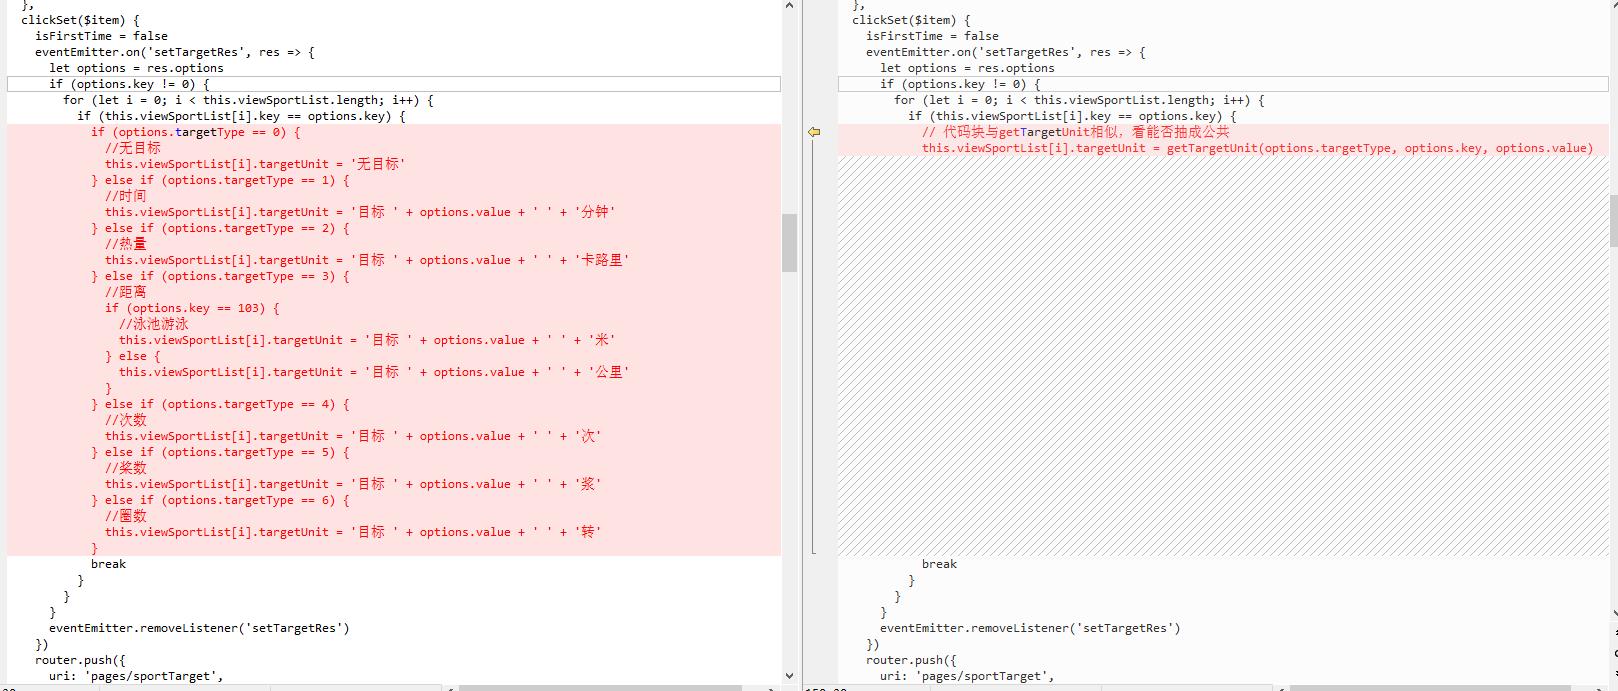Click the red Chinese comment line in the right pane
Screen dimensions: 1618x691
1076,132
